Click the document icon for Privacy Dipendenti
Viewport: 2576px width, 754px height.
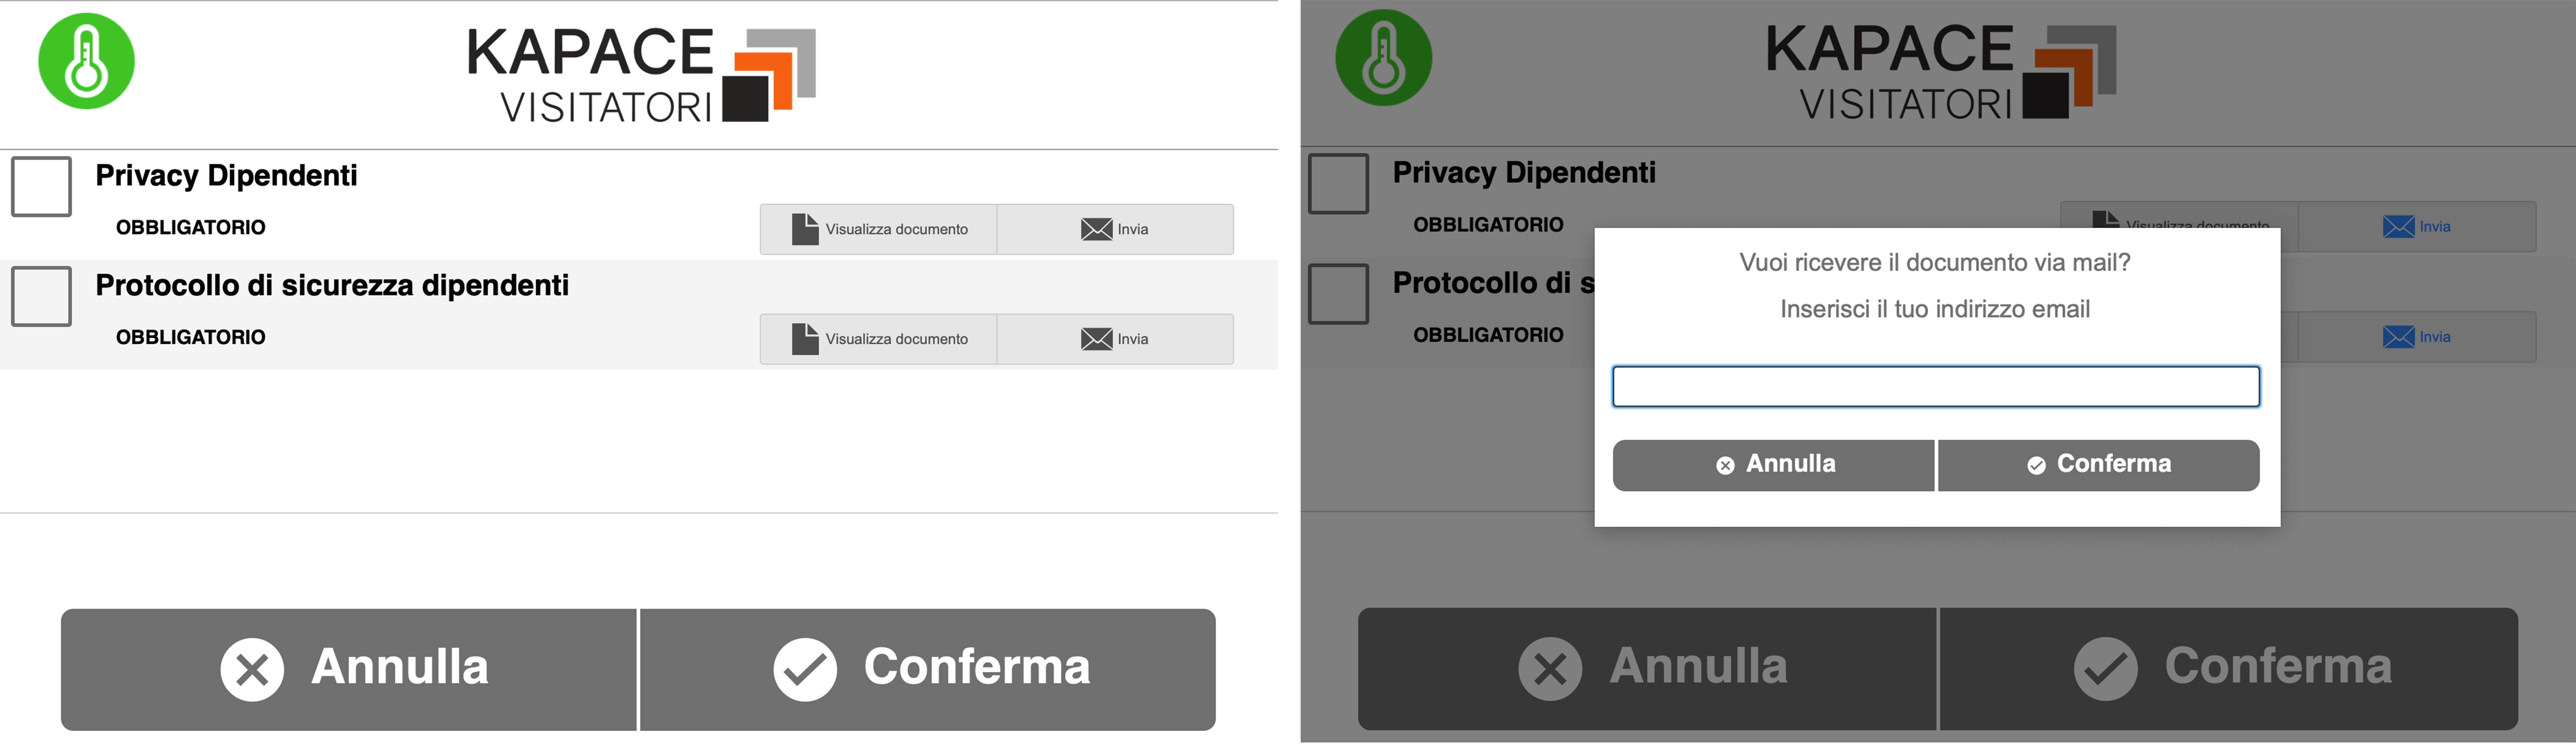[x=805, y=229]
